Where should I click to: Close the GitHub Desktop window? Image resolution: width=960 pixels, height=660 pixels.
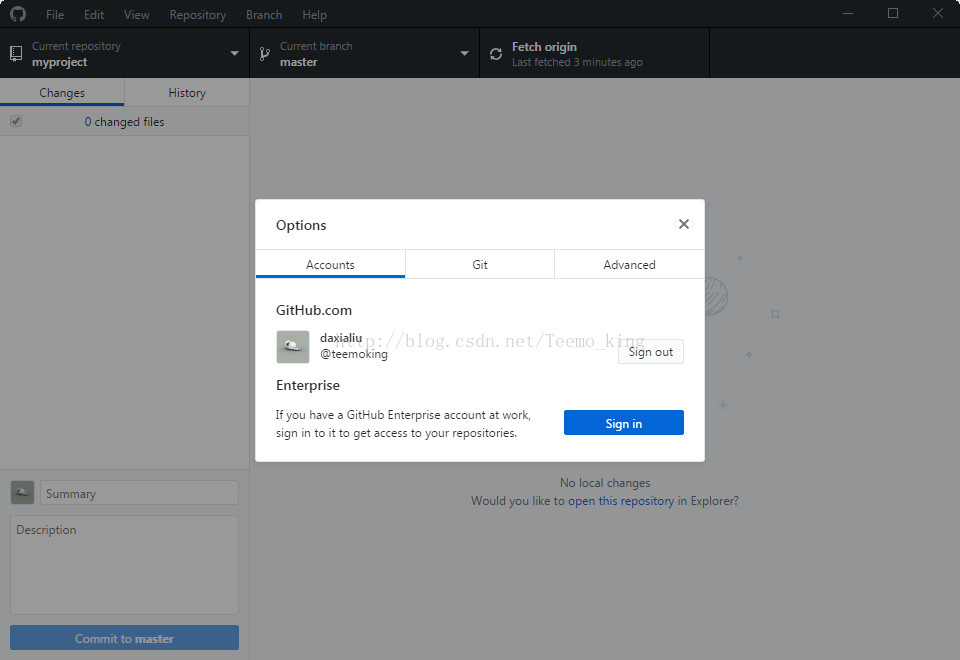[937, 13]
